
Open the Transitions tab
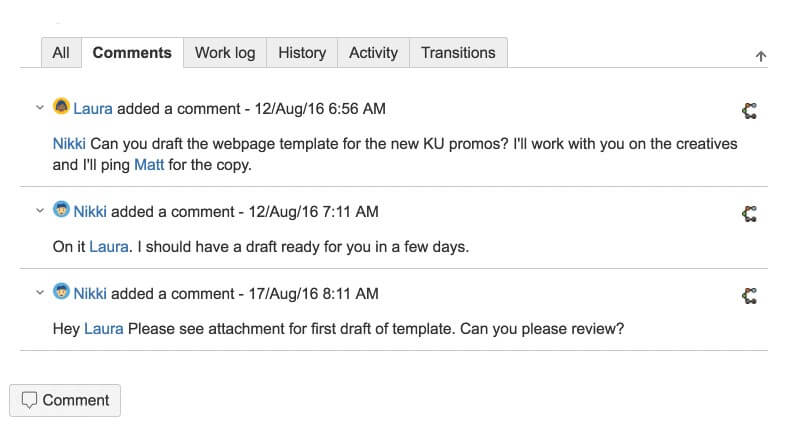458,53
